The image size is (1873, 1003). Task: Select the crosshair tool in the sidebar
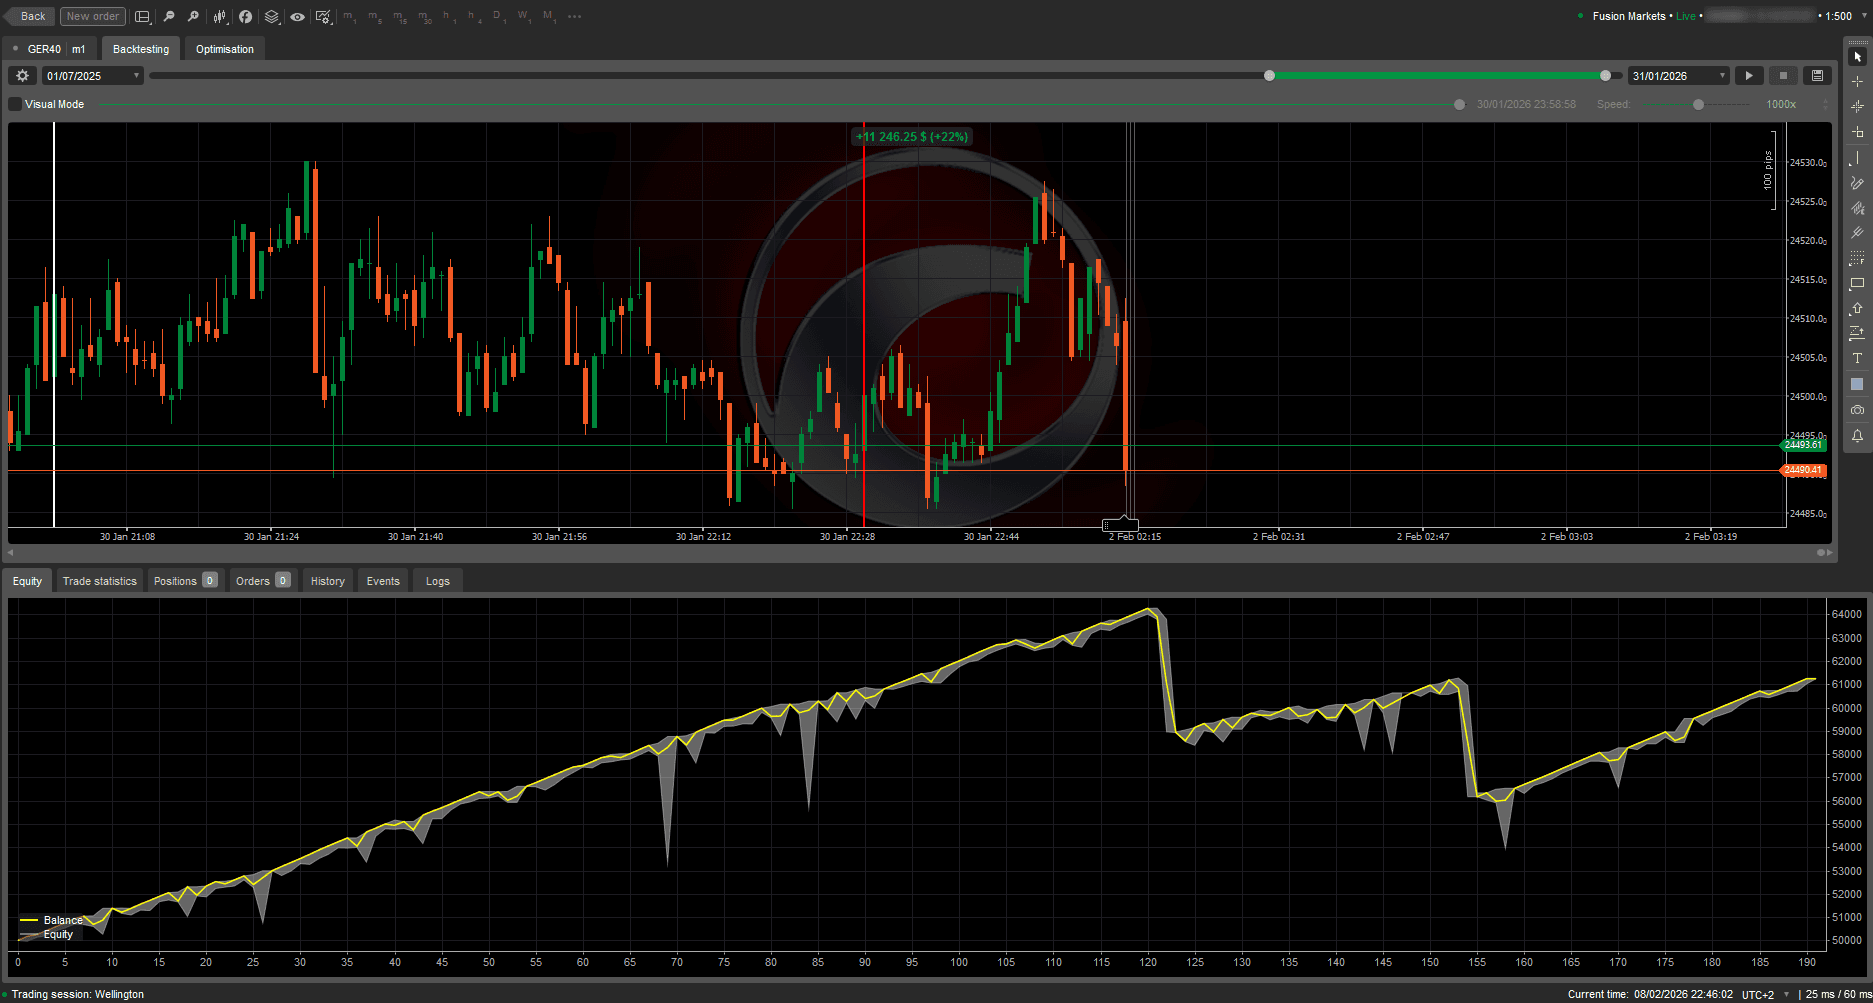pos(1857,81)
